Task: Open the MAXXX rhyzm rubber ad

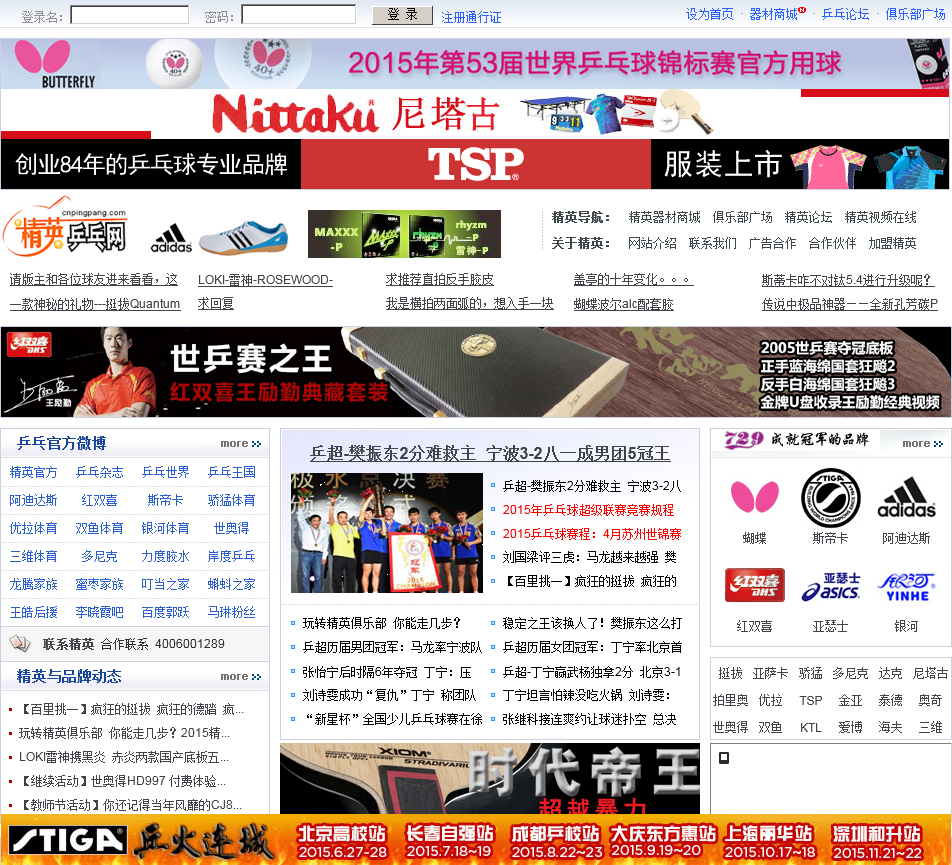Action: 404,234
